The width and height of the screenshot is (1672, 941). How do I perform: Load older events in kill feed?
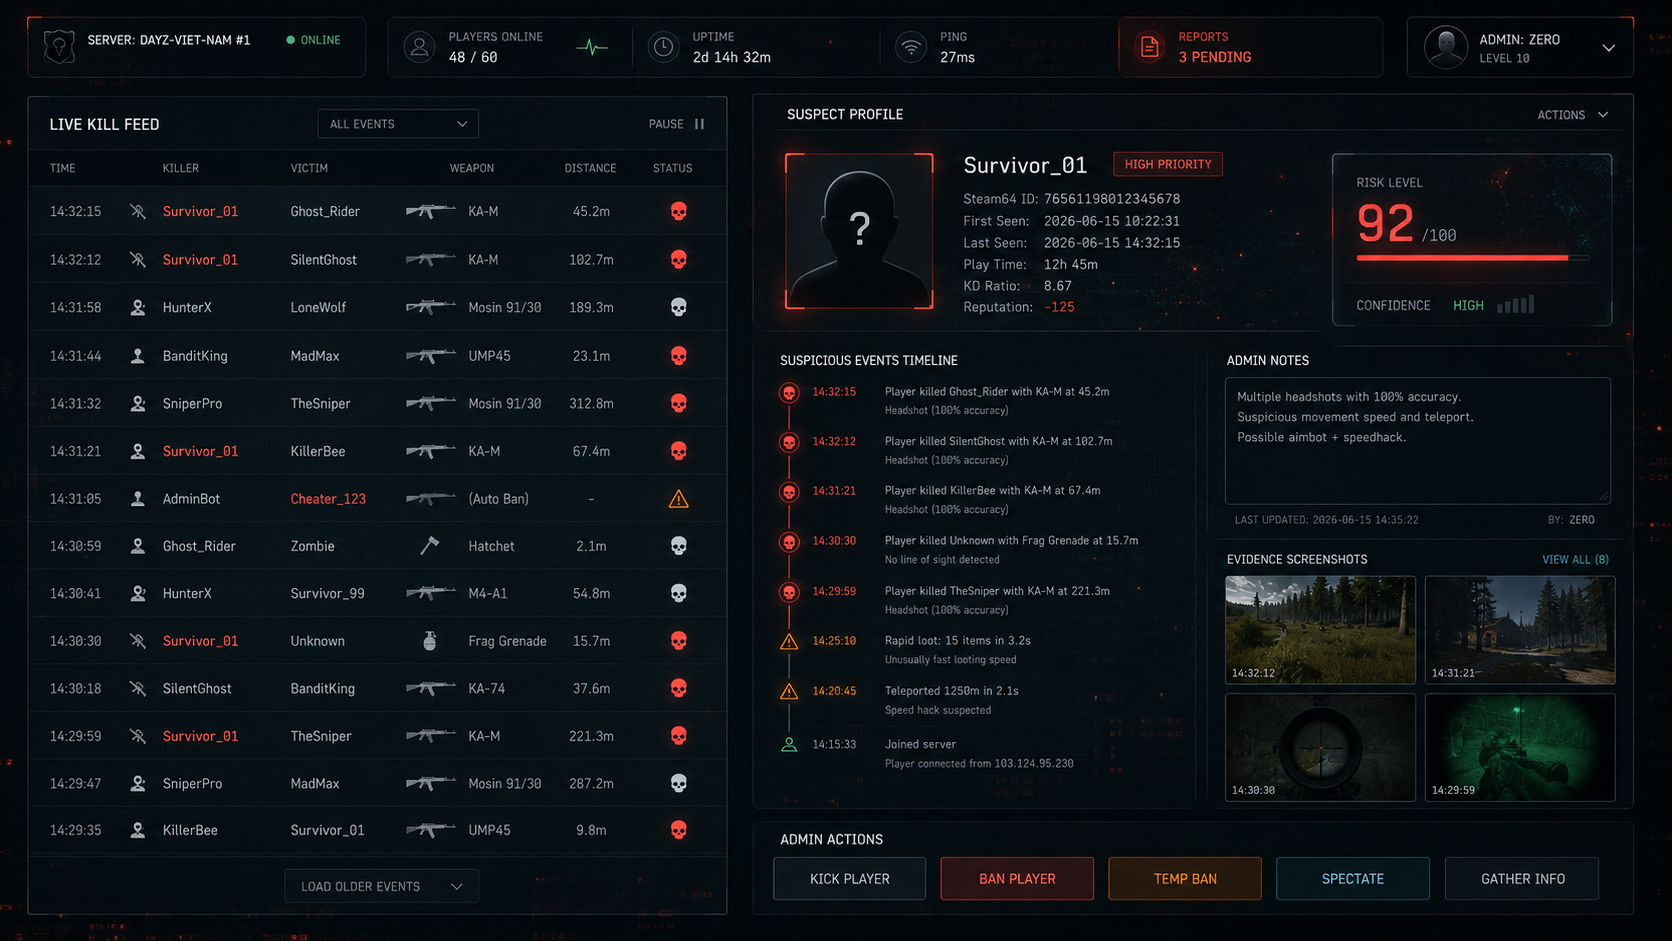(381, 886)
